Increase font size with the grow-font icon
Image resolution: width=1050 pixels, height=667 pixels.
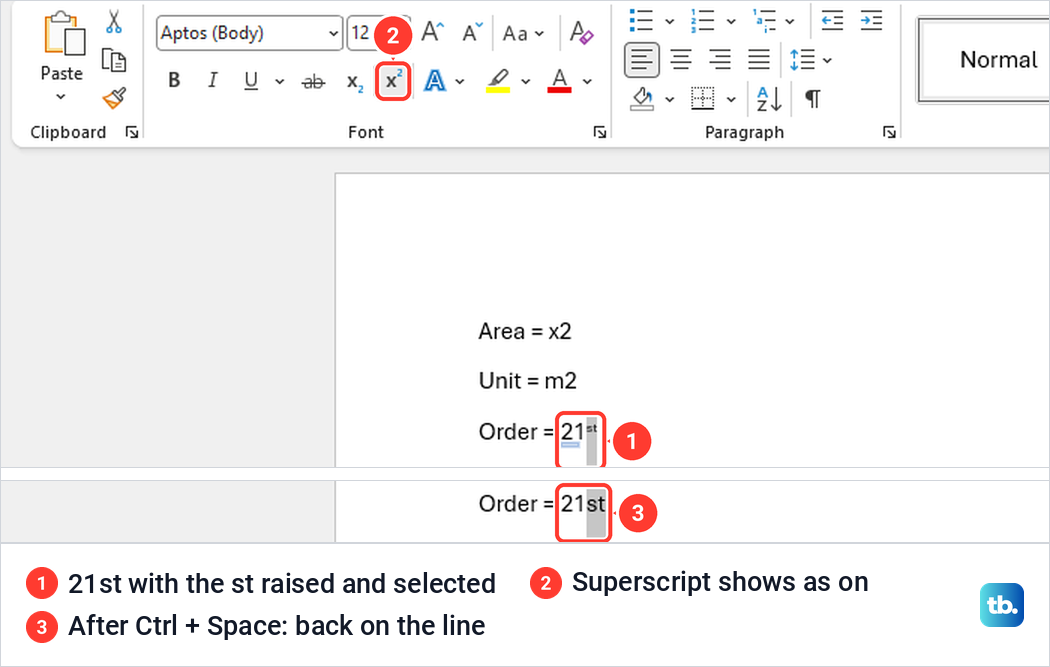point(433,32)
